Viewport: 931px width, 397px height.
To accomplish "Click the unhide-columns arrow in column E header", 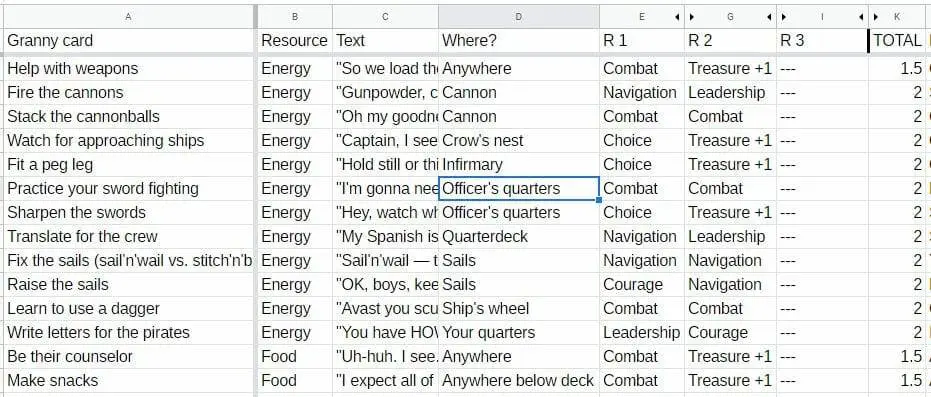I will pyautogui.click(x=677, y=17).
